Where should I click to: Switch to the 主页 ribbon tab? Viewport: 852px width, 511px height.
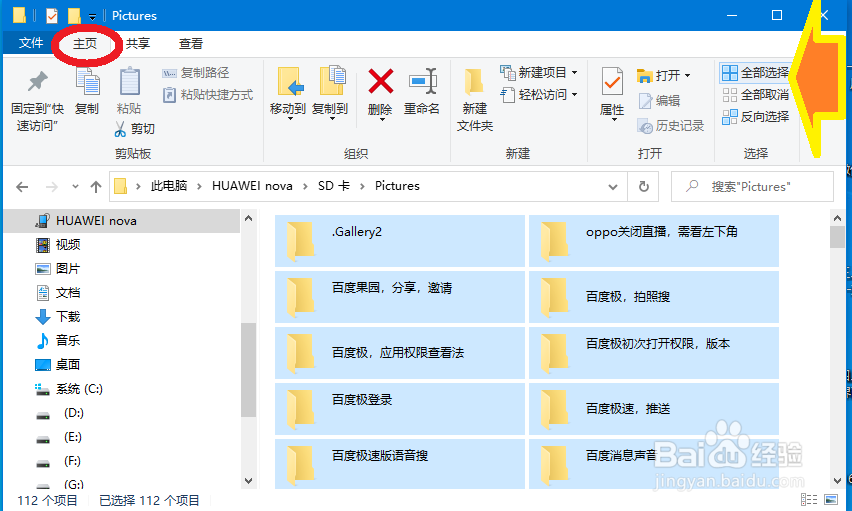coord(85,43)
